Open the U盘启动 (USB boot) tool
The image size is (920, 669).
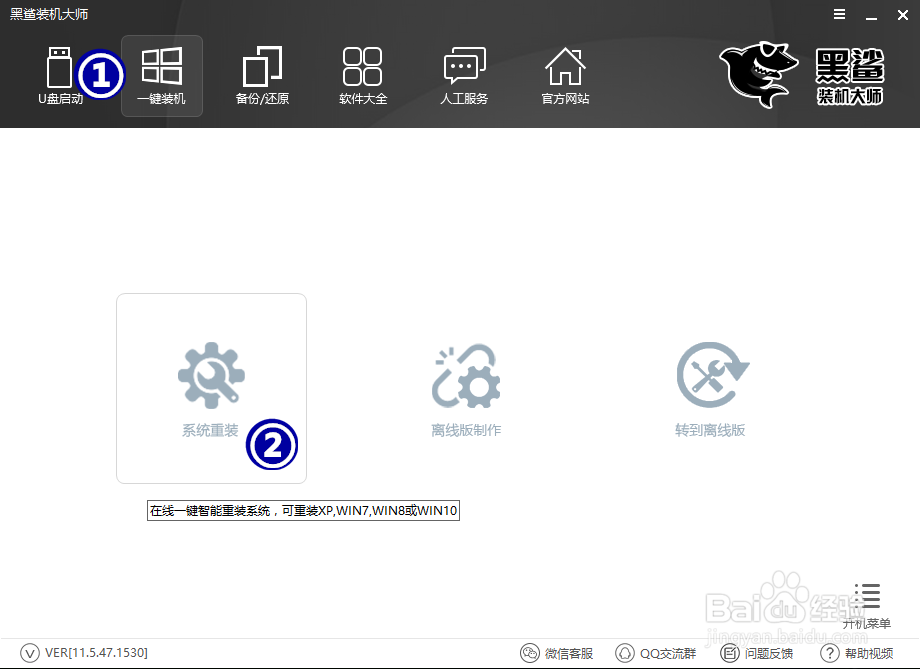tap(59, 75)
